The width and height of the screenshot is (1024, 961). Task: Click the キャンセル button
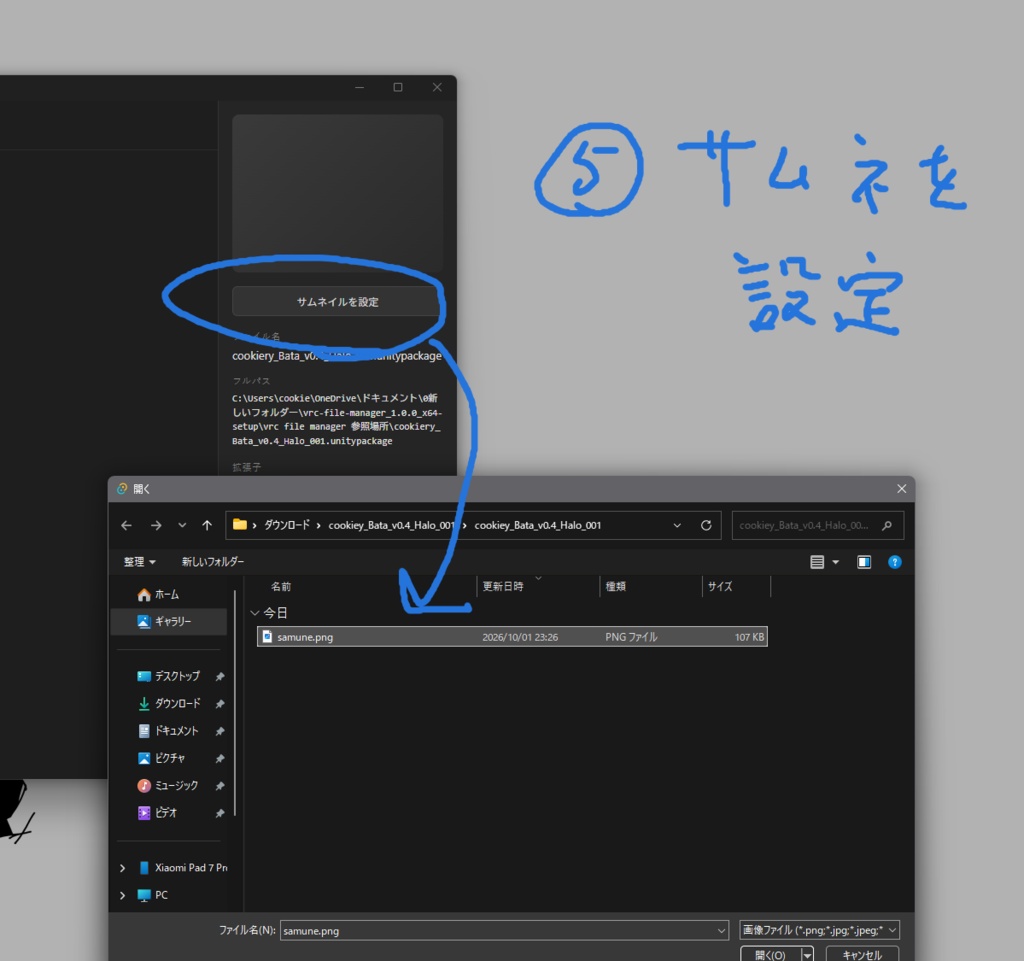(862, 954)
